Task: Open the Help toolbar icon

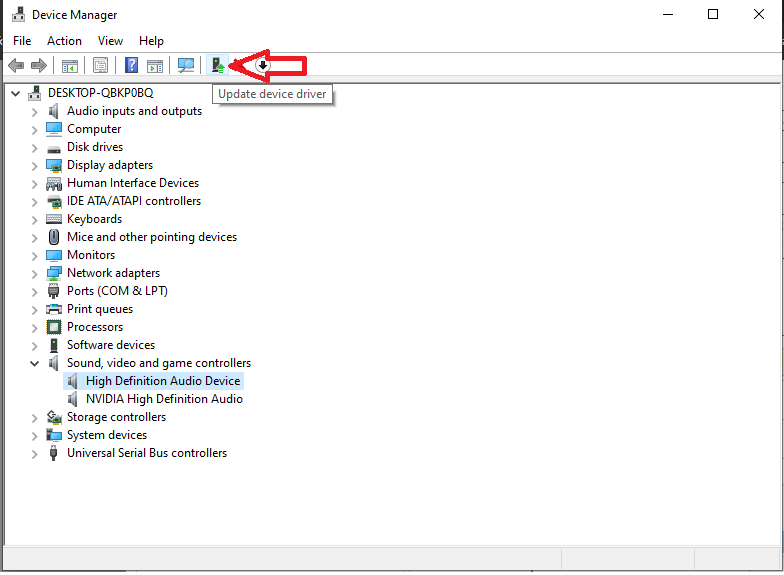Action: click(x=131, y=66)
